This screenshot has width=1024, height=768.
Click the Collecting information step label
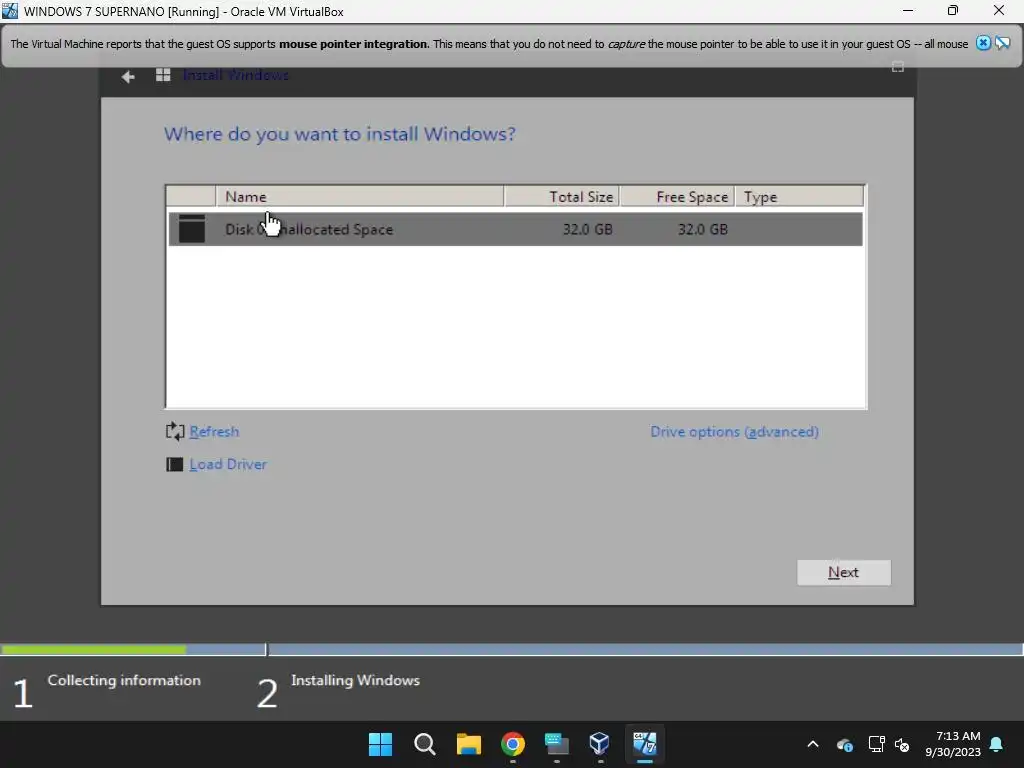[124, 680]
